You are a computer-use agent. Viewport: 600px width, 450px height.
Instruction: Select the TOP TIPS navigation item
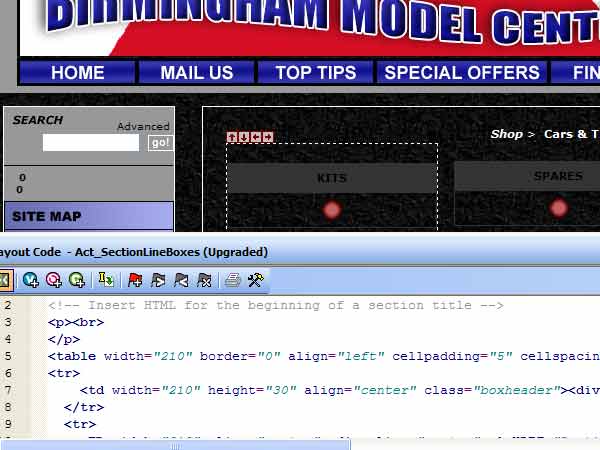pos(315,72)
